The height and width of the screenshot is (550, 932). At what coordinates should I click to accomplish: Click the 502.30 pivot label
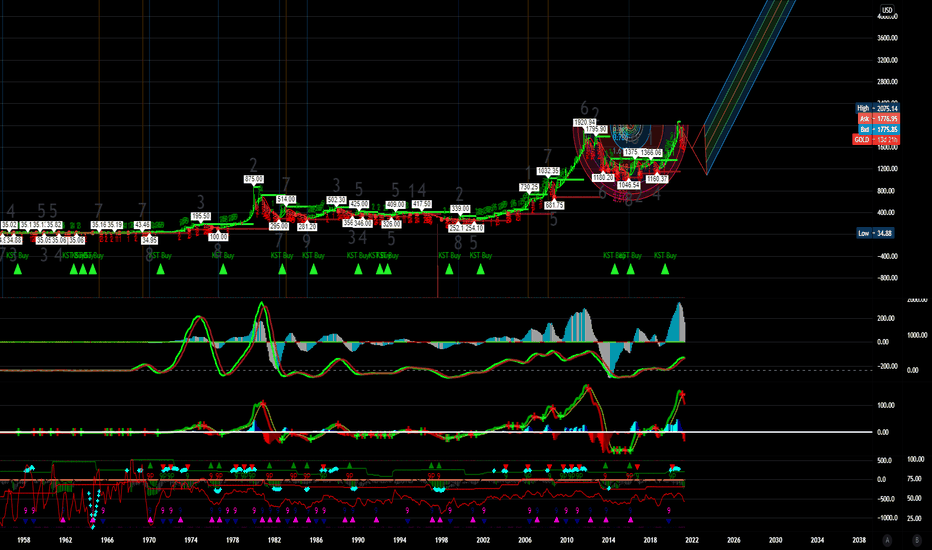tap(336, 200)
